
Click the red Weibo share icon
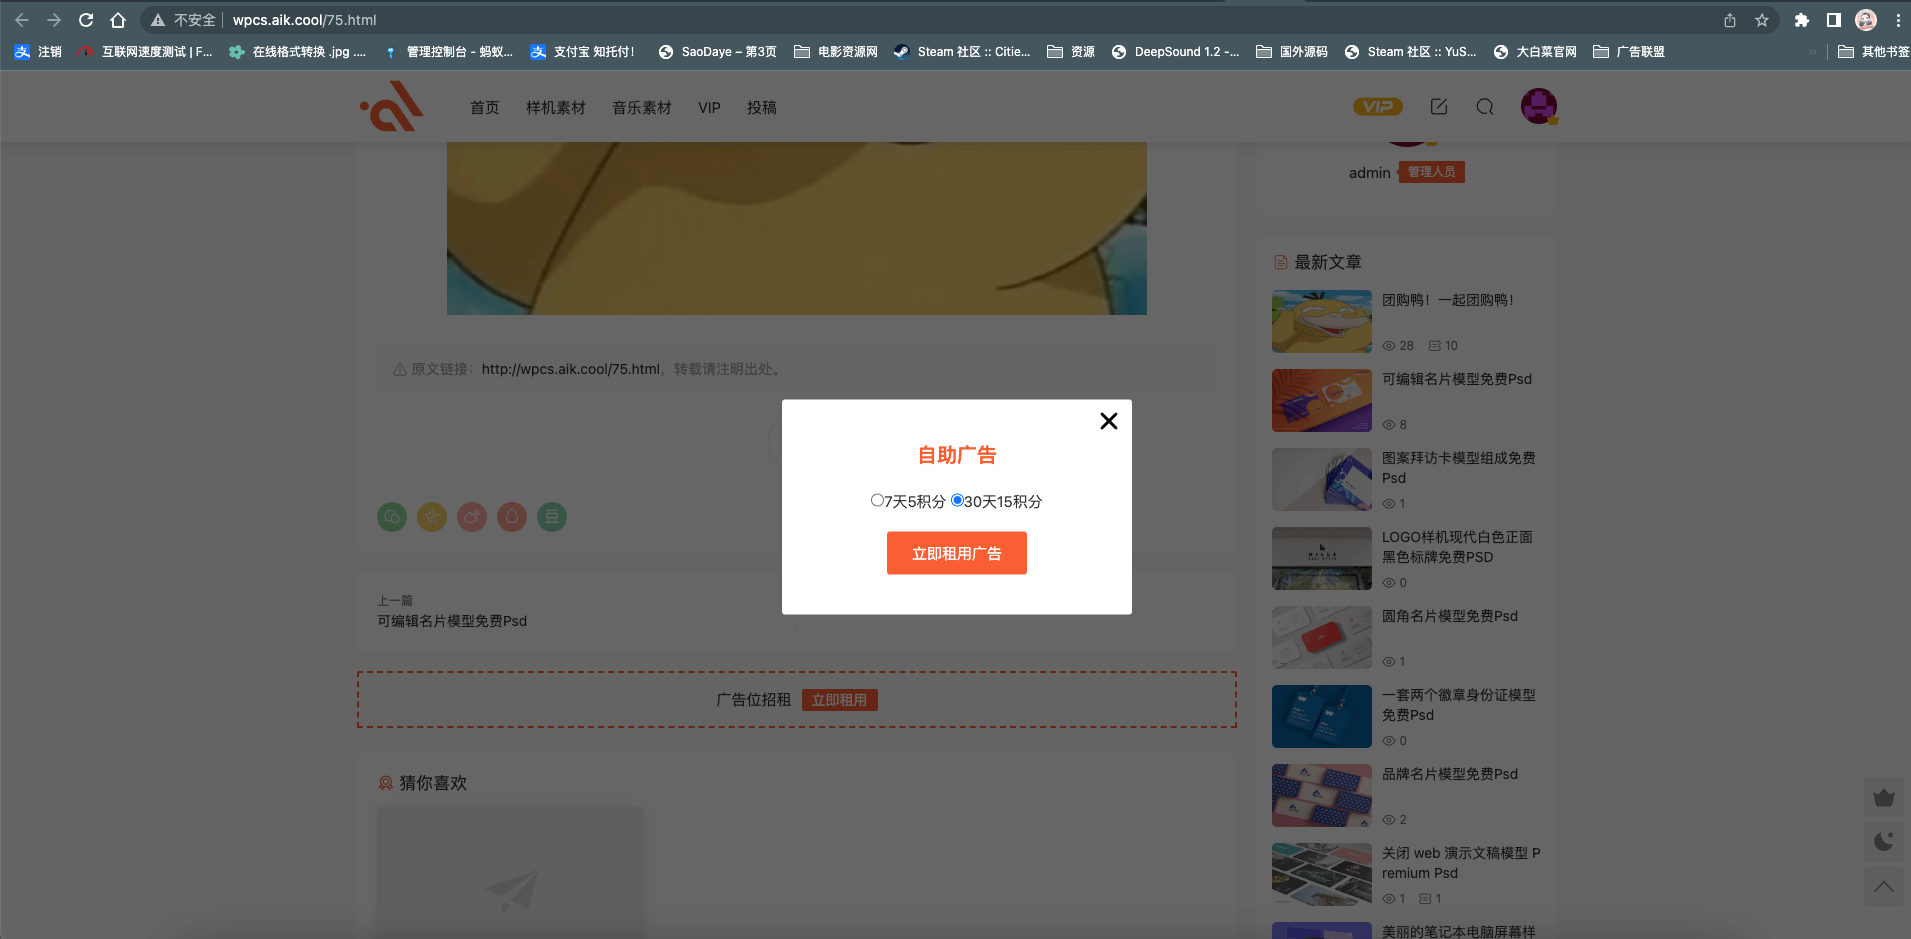[472, 517]
